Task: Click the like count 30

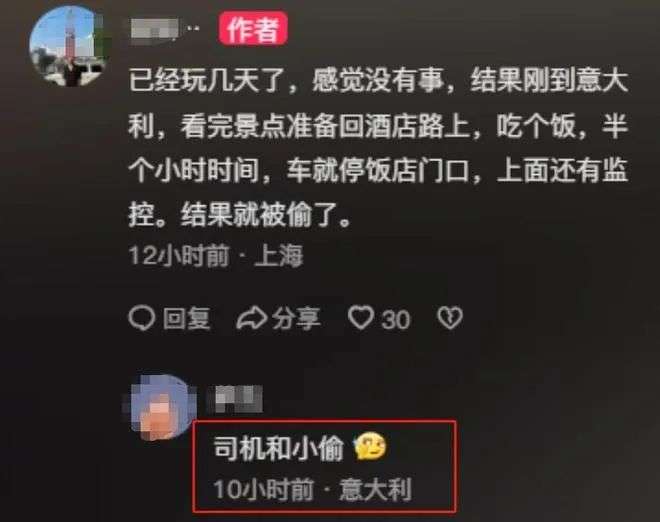Action: pyautogui.click(x=396, y=320)
